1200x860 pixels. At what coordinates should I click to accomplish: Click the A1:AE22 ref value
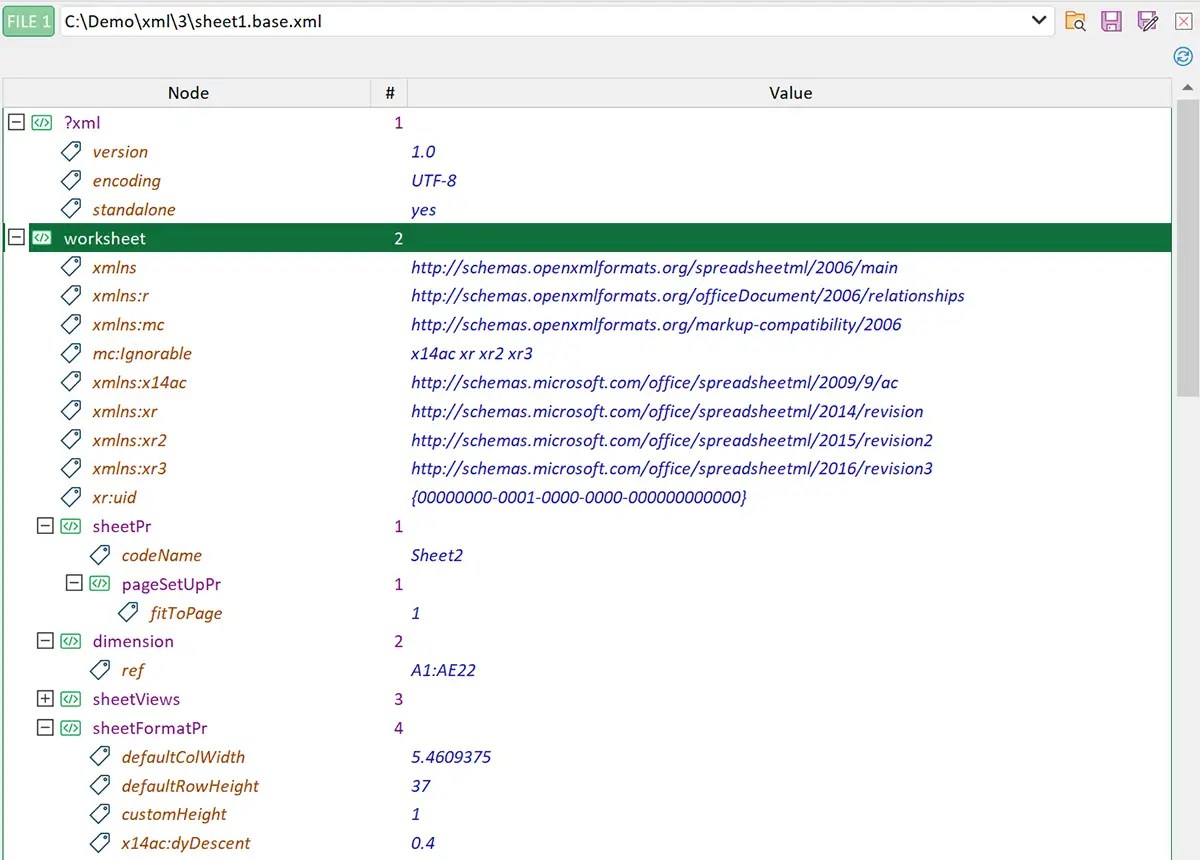point(443,670)
